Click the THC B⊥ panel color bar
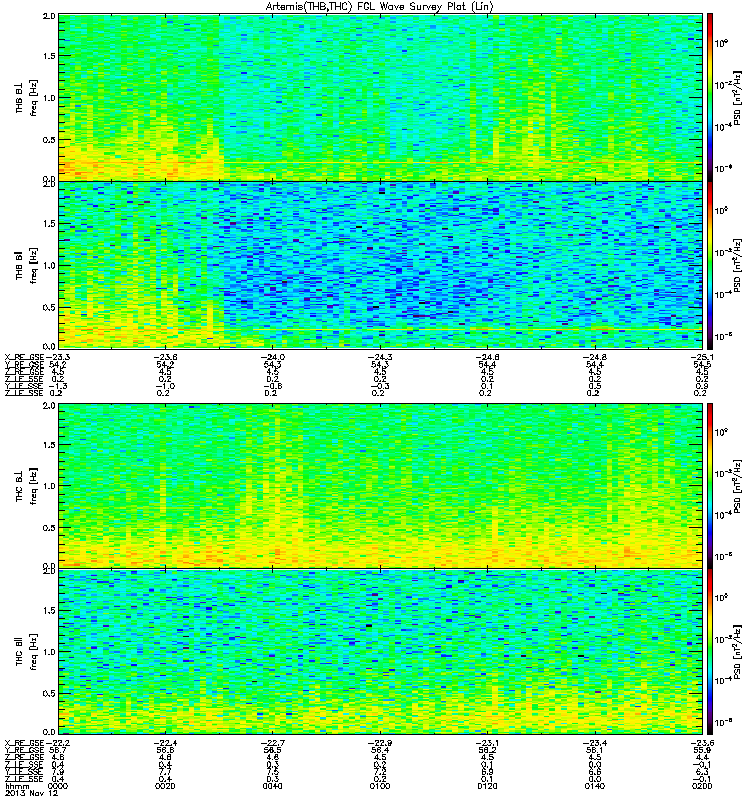The width and height of the screenshot is (750, 800). [710, 486]
